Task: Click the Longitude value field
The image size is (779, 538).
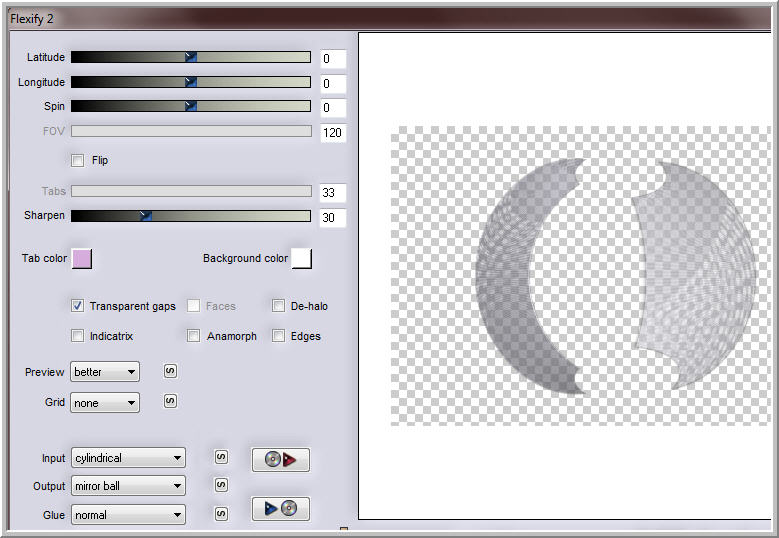Action: coord(333,83)
